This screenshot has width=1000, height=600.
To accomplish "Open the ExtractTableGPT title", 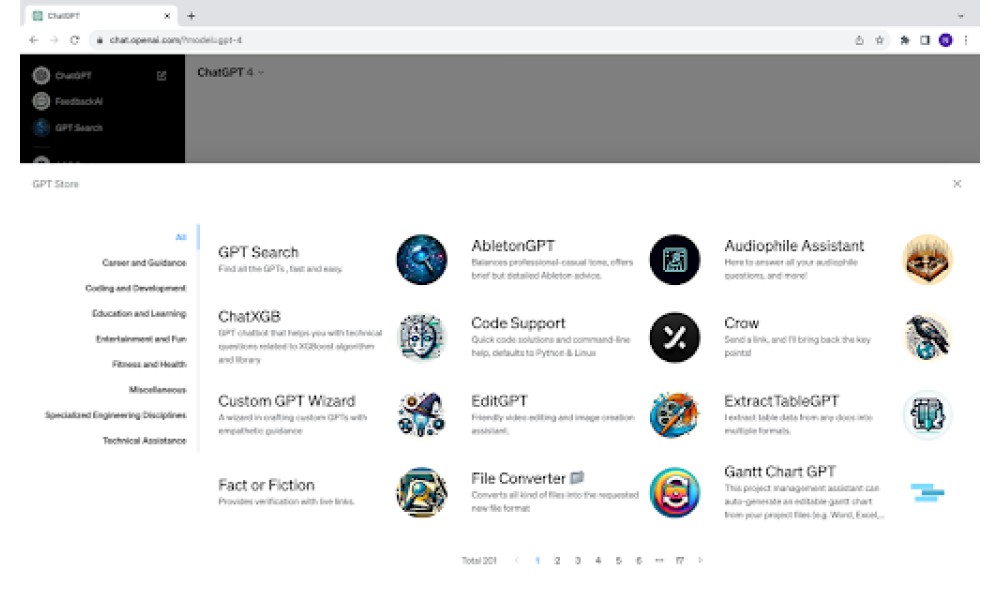I will click(781, 401).
